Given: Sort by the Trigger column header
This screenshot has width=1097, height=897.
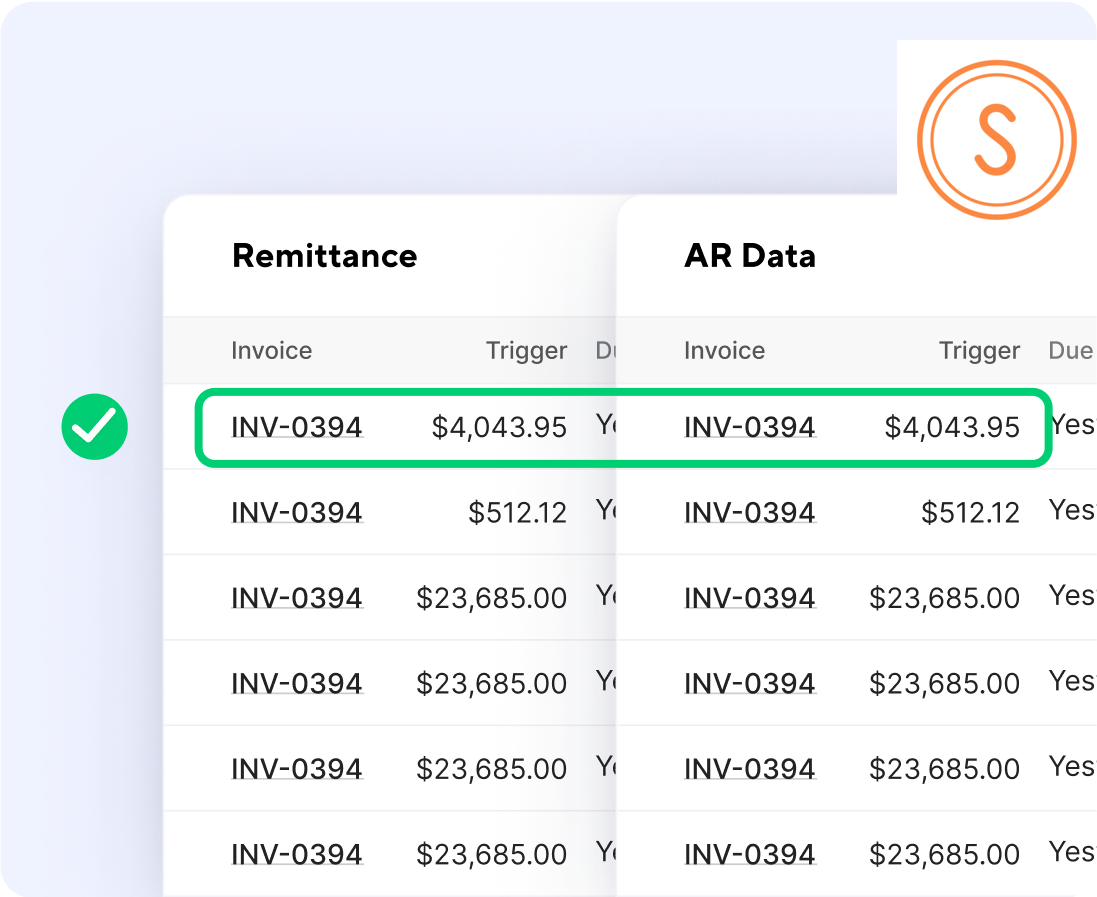Looking at the screenshot, I should (527, 351).
